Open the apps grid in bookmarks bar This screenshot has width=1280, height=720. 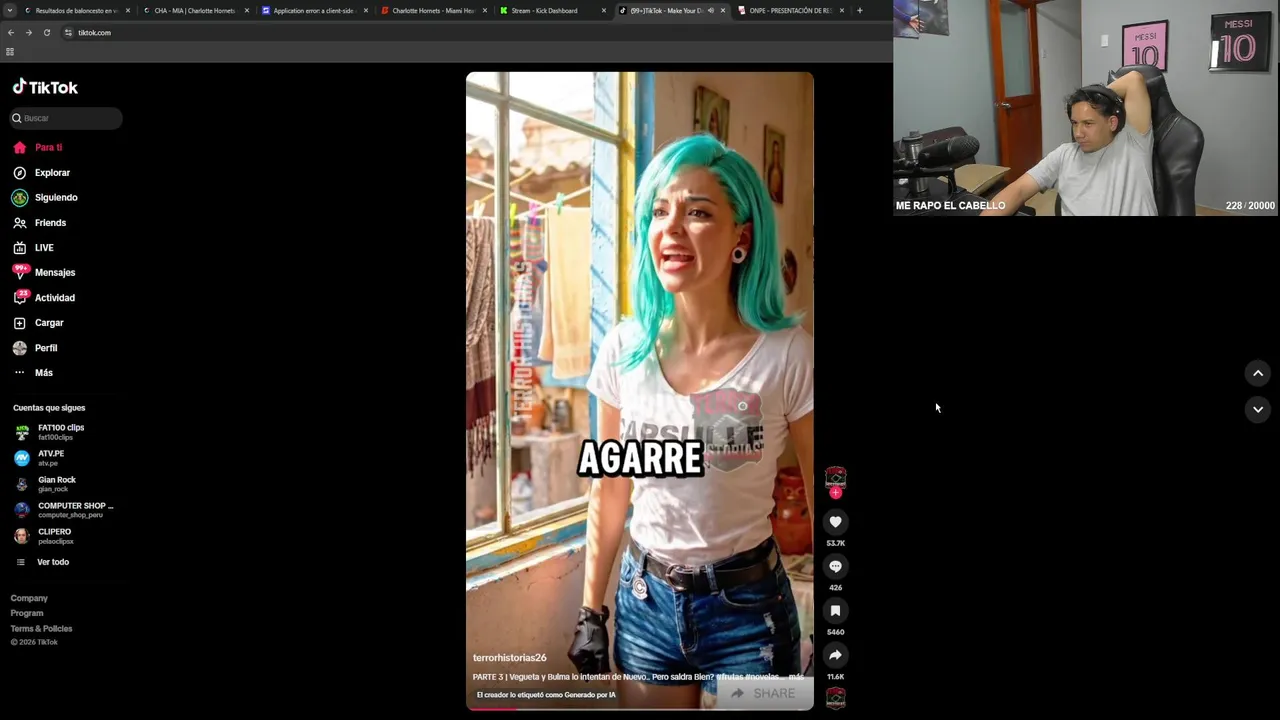10,52
